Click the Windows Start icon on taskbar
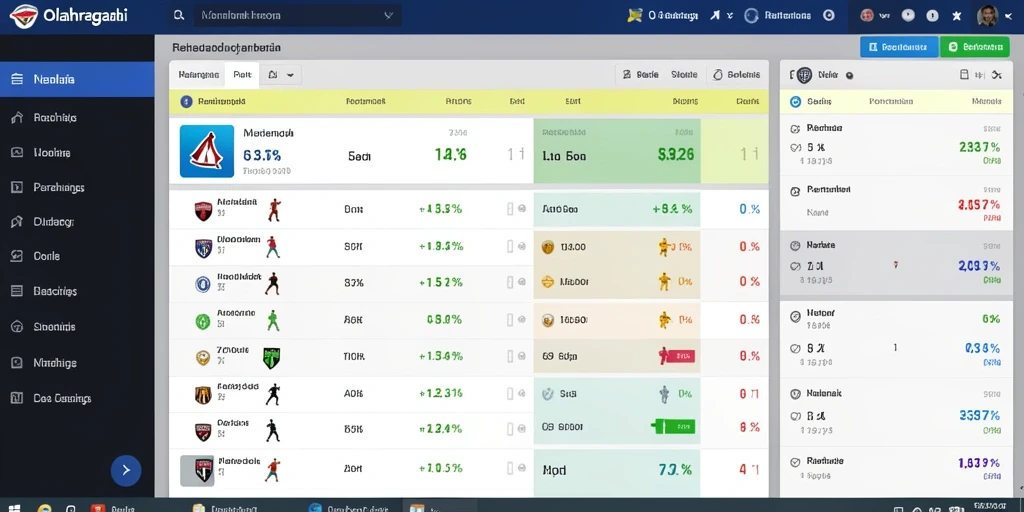This screenshot has height=512, width=1024. tap(12, 507)
